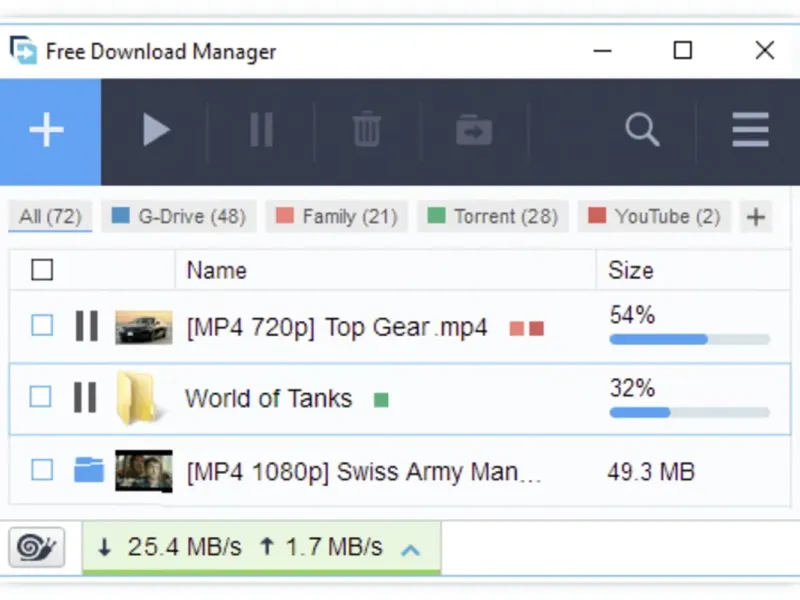This screenshot has height=600, width=800.
Task: Select the '[MP4 1080p] Swiss Army Man' name
Action: pyautogui.click(x=364, y=472)
